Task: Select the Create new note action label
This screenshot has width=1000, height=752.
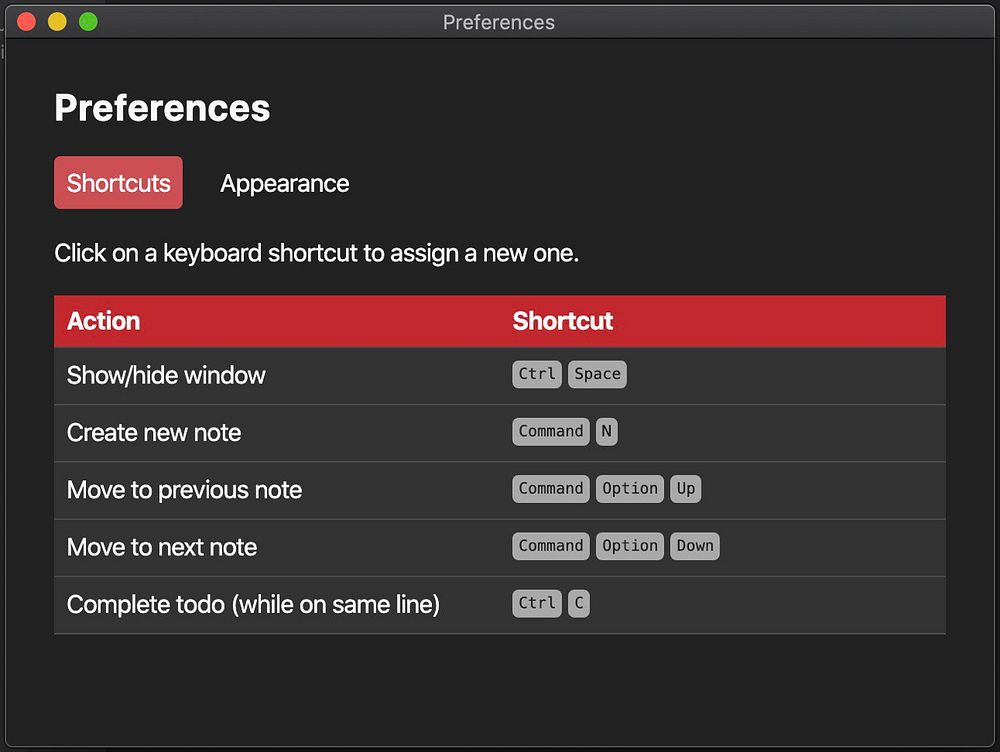Action: click(154, 432)
